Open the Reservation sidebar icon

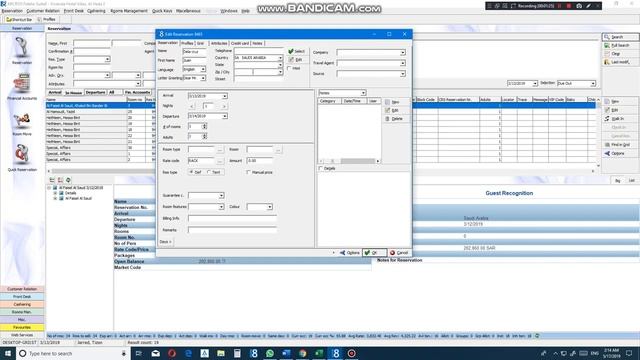(x=22, y=50)
